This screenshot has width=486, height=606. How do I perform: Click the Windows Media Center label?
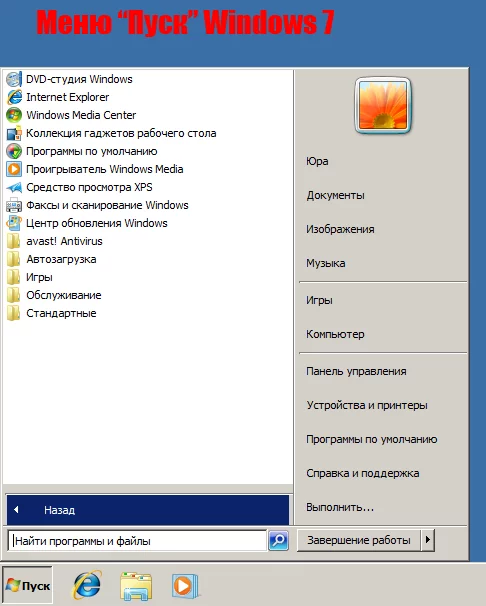click(81, 115)
